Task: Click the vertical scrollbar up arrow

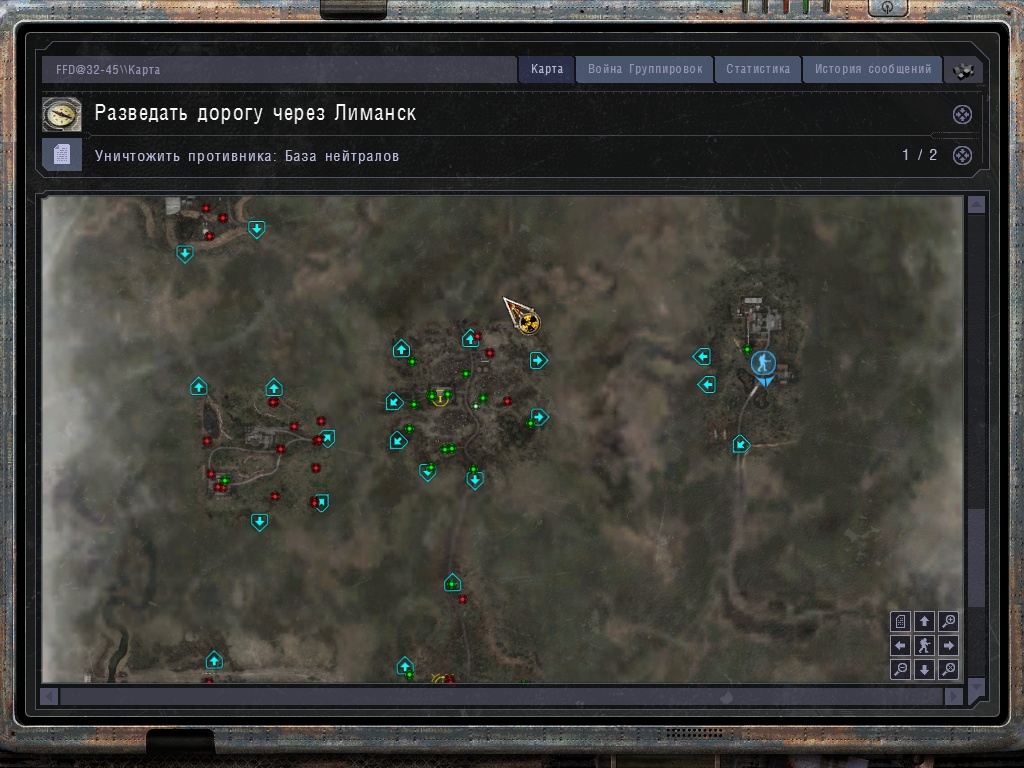Action: pyautogui.click(x=976, y=206)
